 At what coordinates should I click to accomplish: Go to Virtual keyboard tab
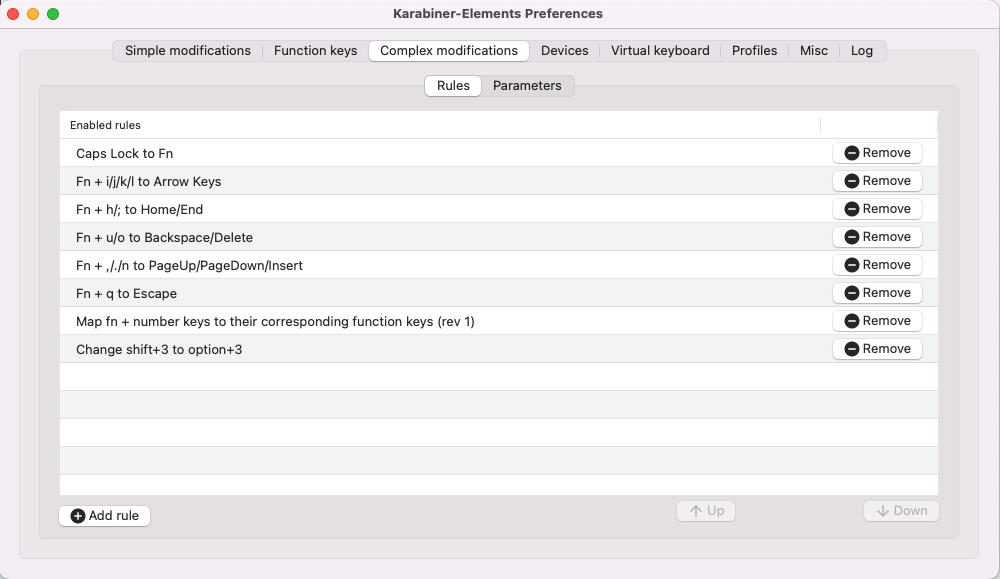(x=659, y=50)
